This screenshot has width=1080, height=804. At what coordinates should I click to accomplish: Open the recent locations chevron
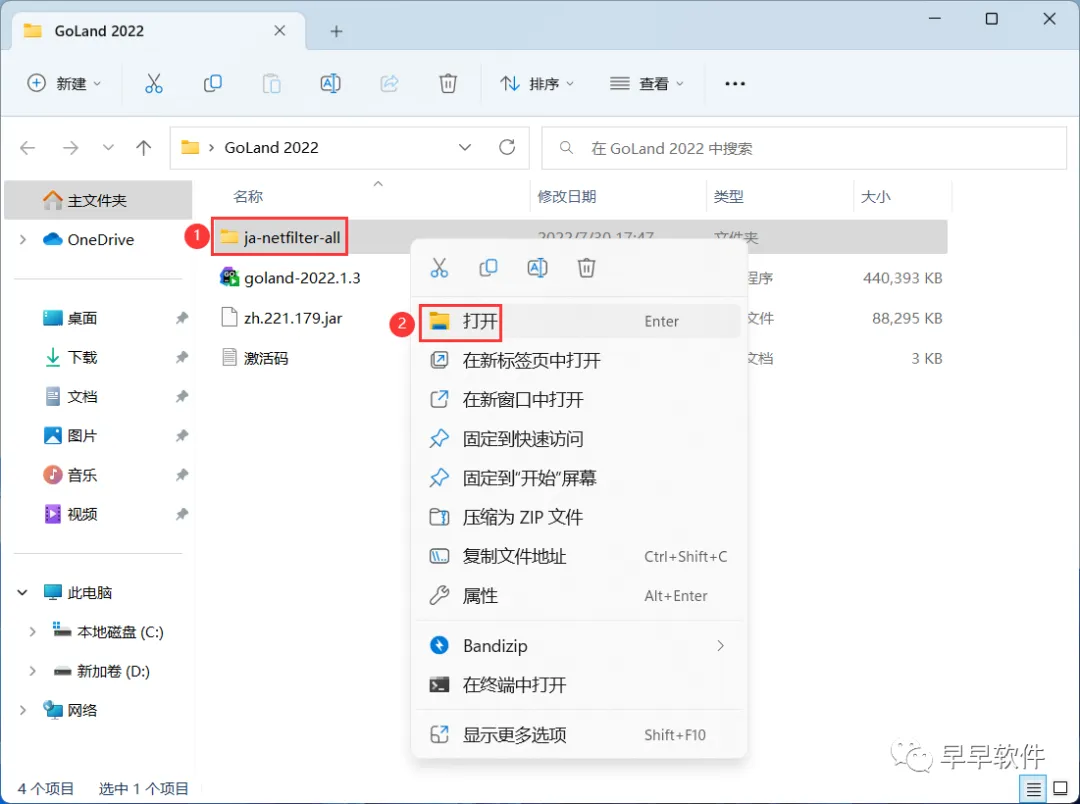click(x=108, y=147)
